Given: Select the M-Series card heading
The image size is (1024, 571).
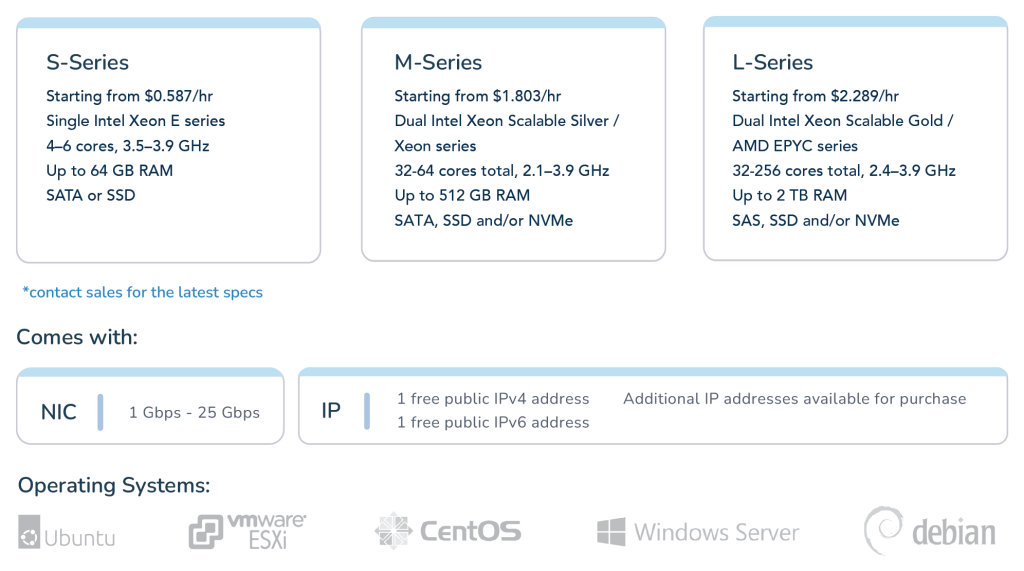Looking at the screenshot, I should 438,62.
